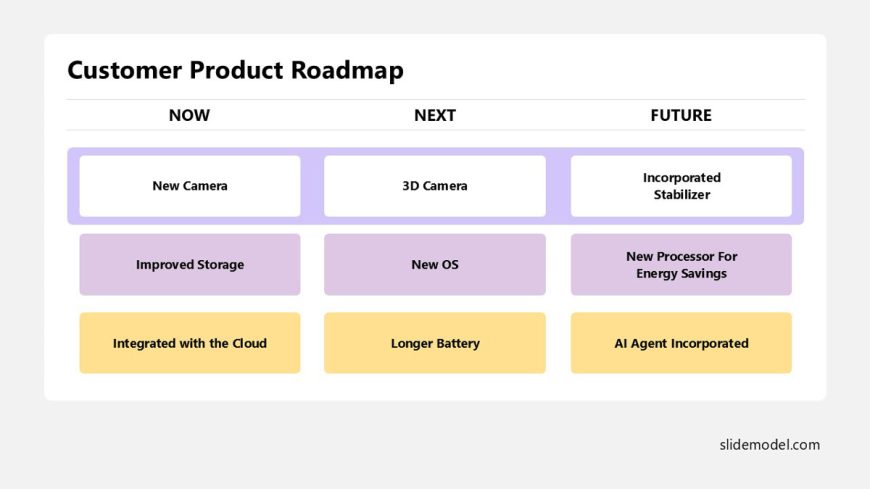870x489 pixels.
Task: Click the 3D Camera card
Action: (x=435, y=186)
